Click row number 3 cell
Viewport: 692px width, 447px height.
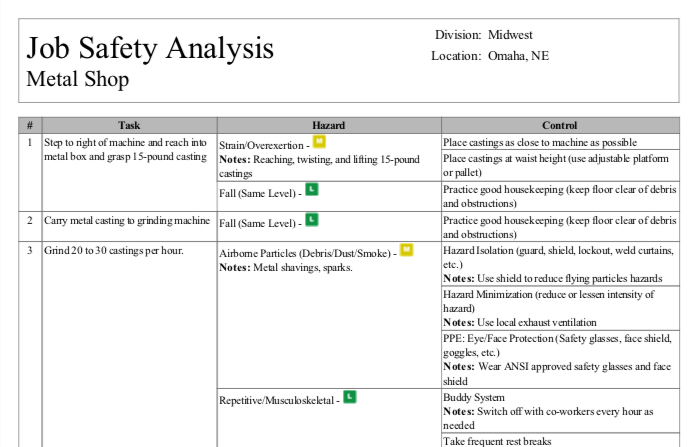(30, 344)
